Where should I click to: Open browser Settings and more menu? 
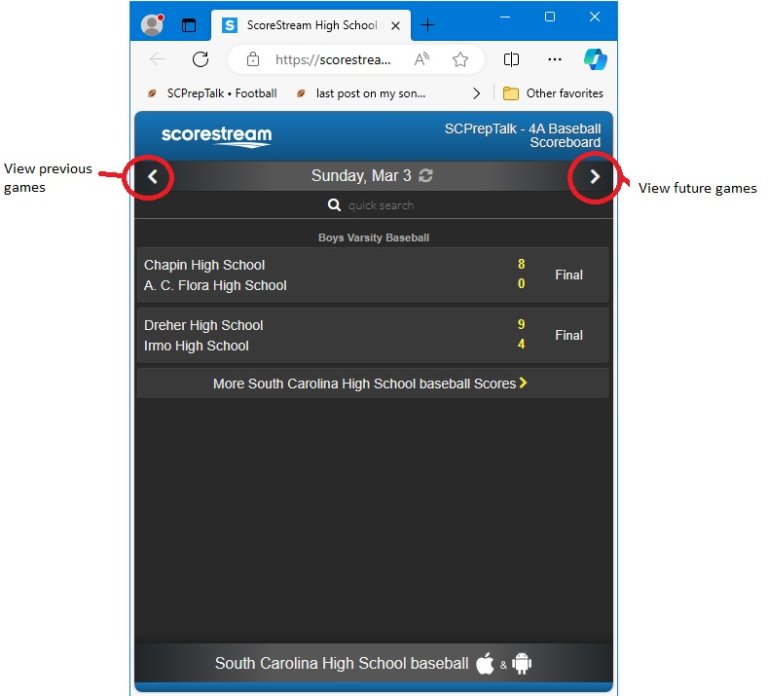tap(554, 59)
